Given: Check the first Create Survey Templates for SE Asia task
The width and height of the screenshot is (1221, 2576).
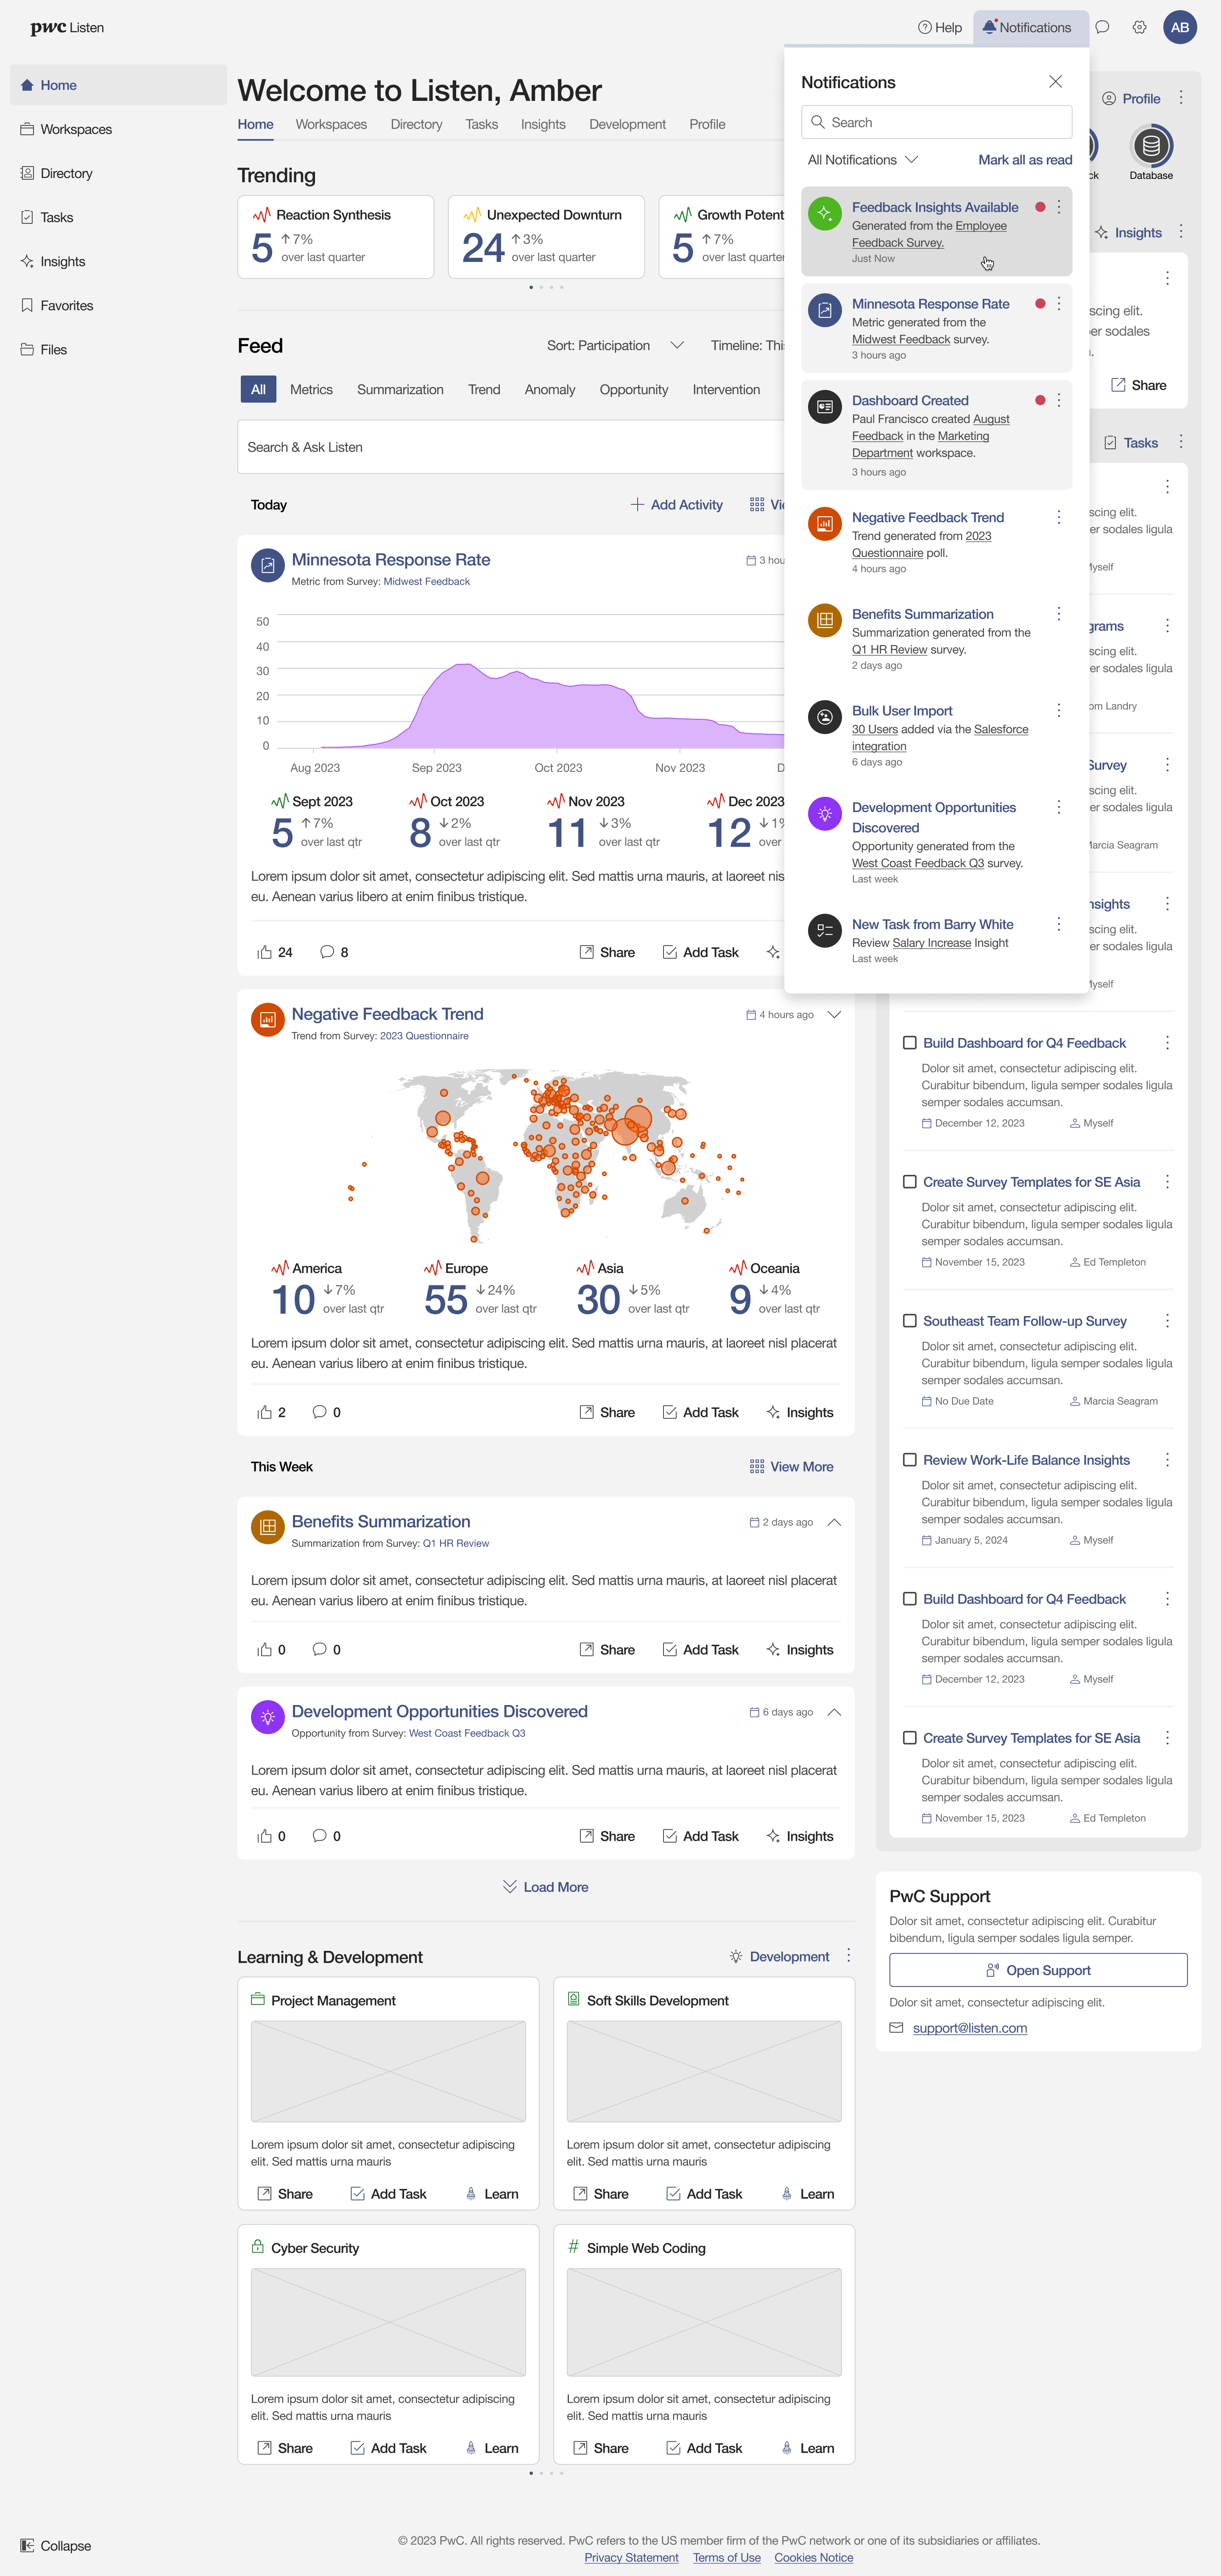Looking at the screenshot, I should [910, 1182].
